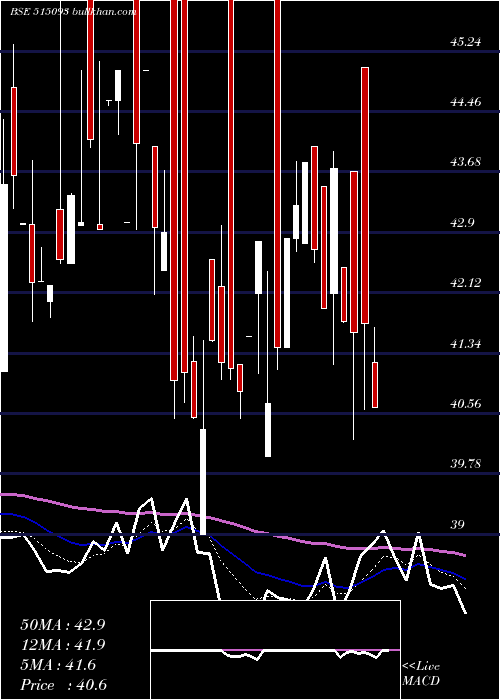Click the 45.24 price axis label

(466, 42)
